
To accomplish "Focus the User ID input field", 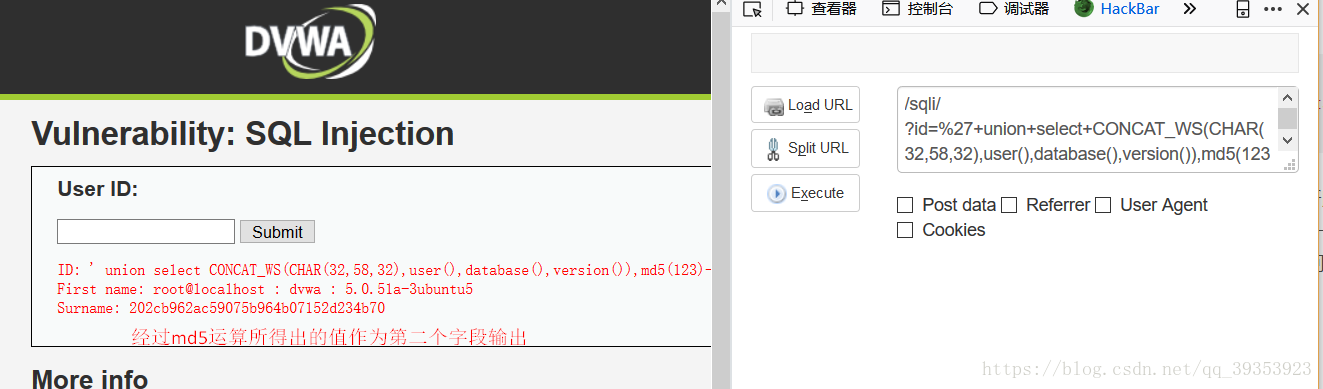I will pos(146,231).
